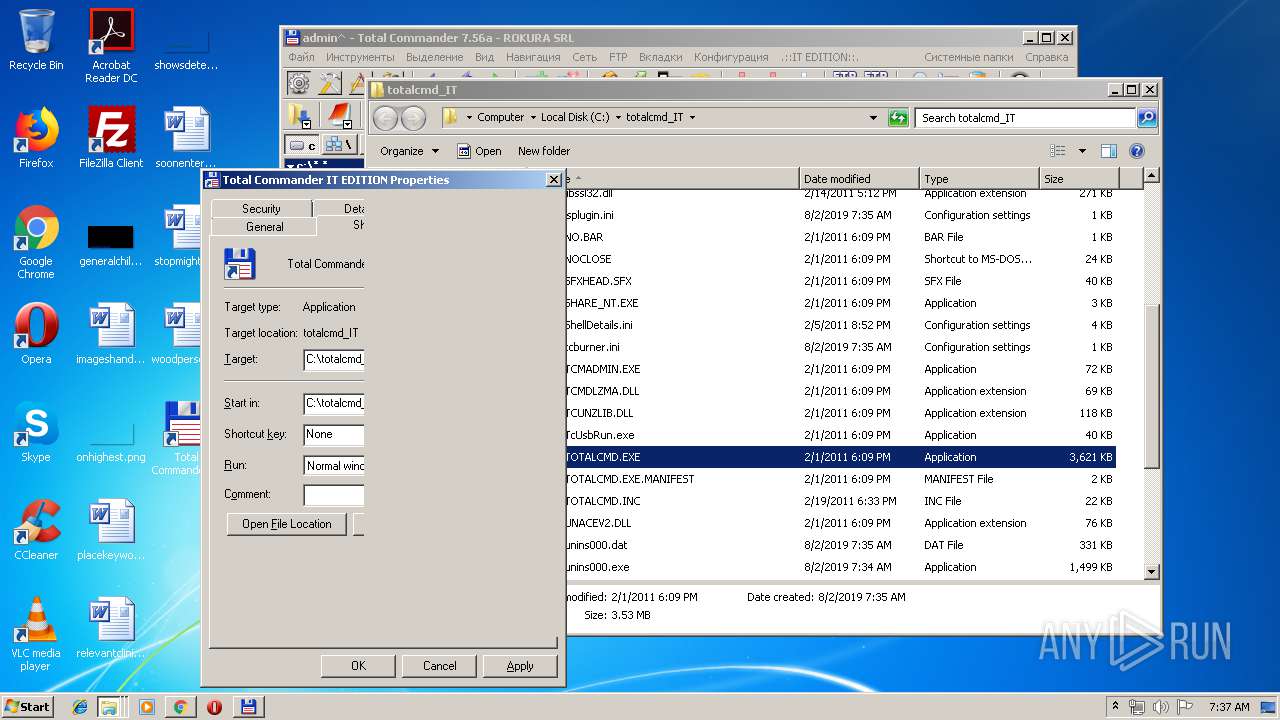
Task: Select the unins000.dat file row
Action: tap(841, 545)
